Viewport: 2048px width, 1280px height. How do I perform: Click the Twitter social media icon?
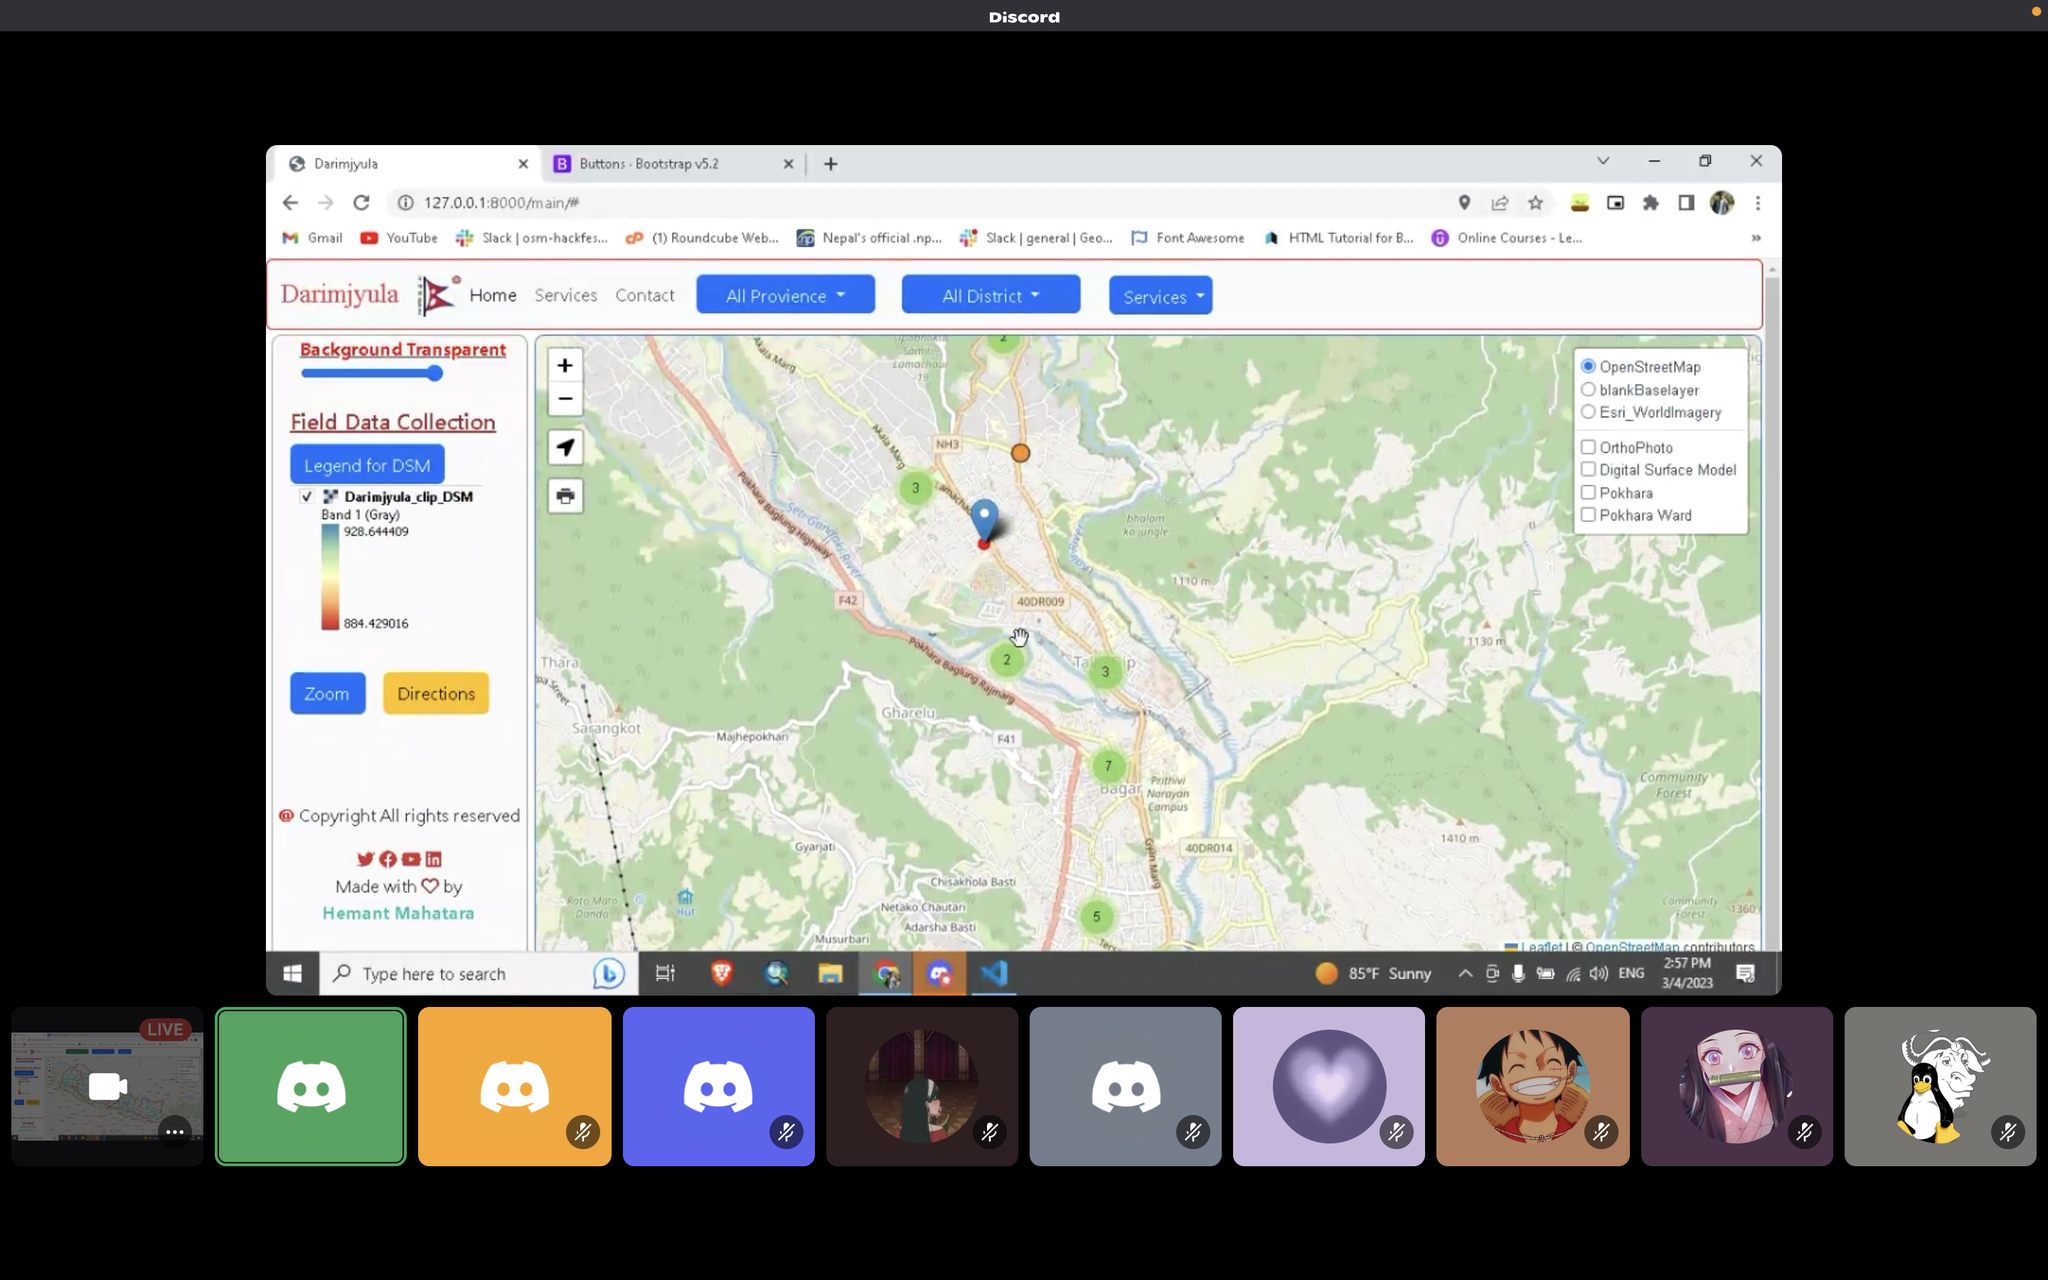tap(364, 858)
